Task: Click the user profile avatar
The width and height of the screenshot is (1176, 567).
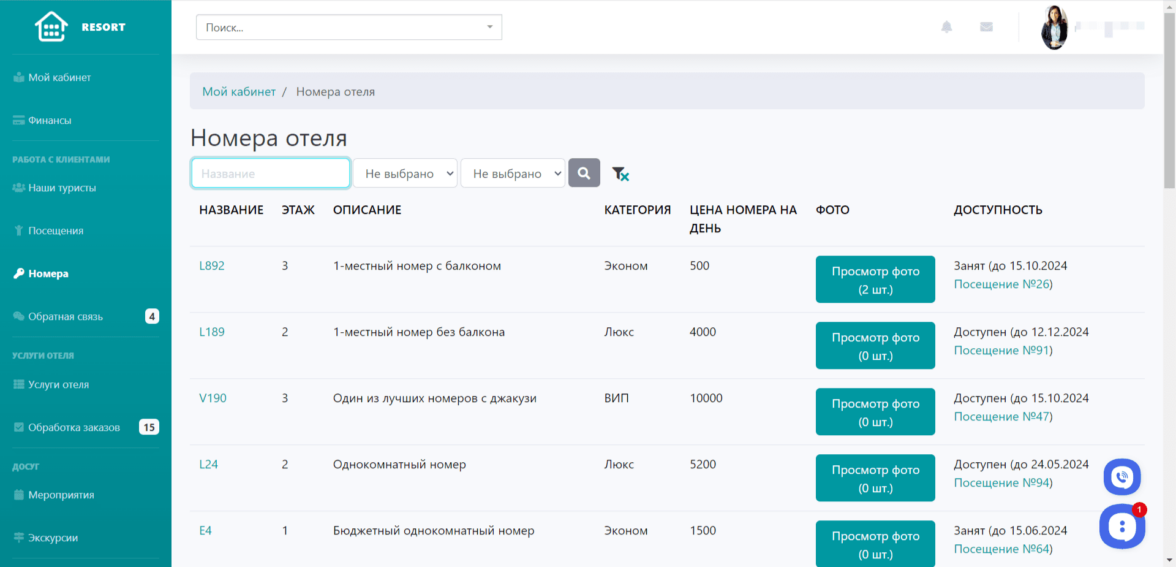Action: 1054,28
